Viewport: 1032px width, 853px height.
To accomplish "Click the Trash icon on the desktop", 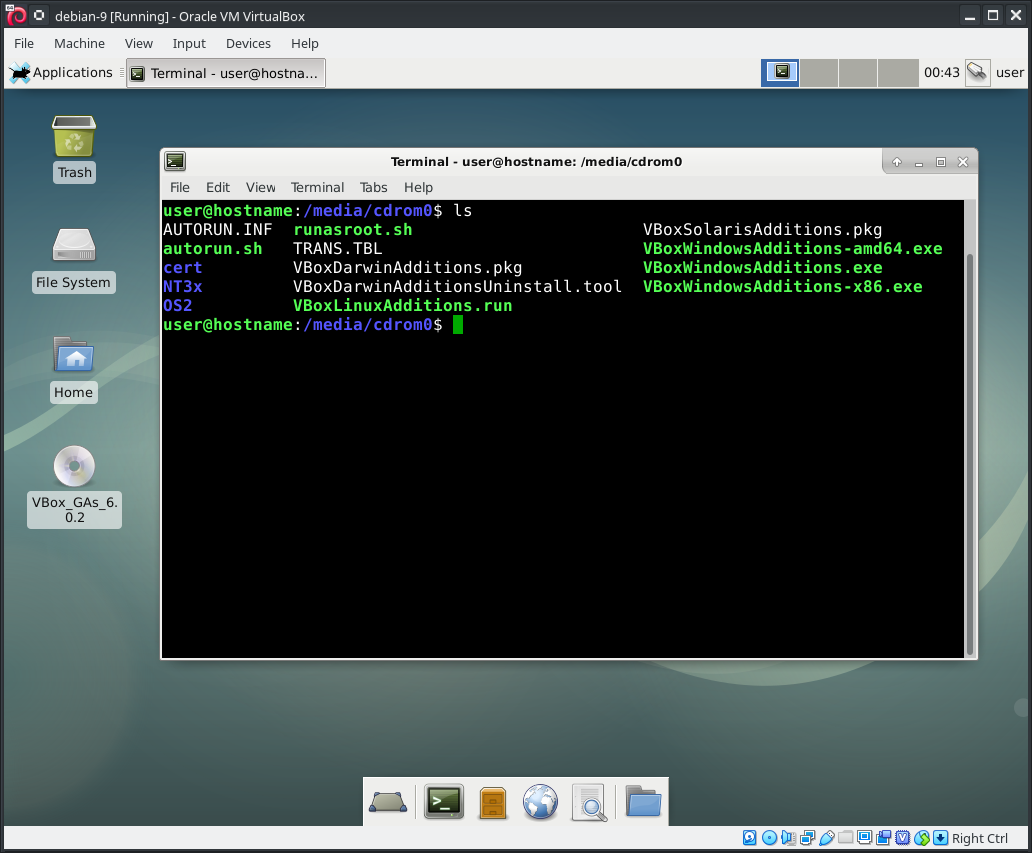I will coord(74,137).
